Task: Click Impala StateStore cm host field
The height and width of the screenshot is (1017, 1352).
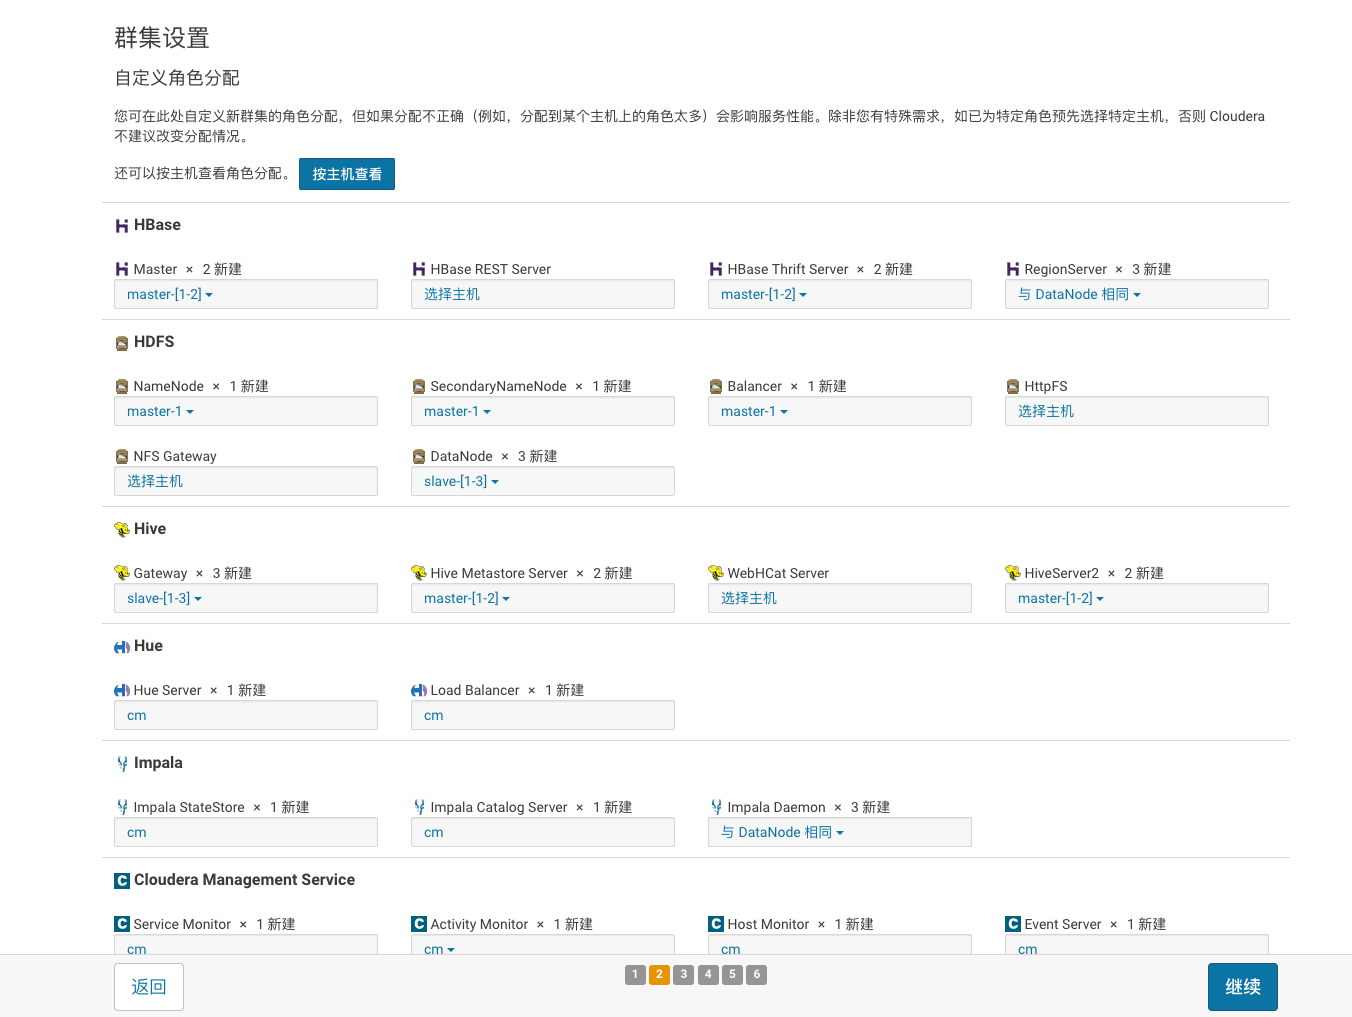Action: (x=246, y=832)
